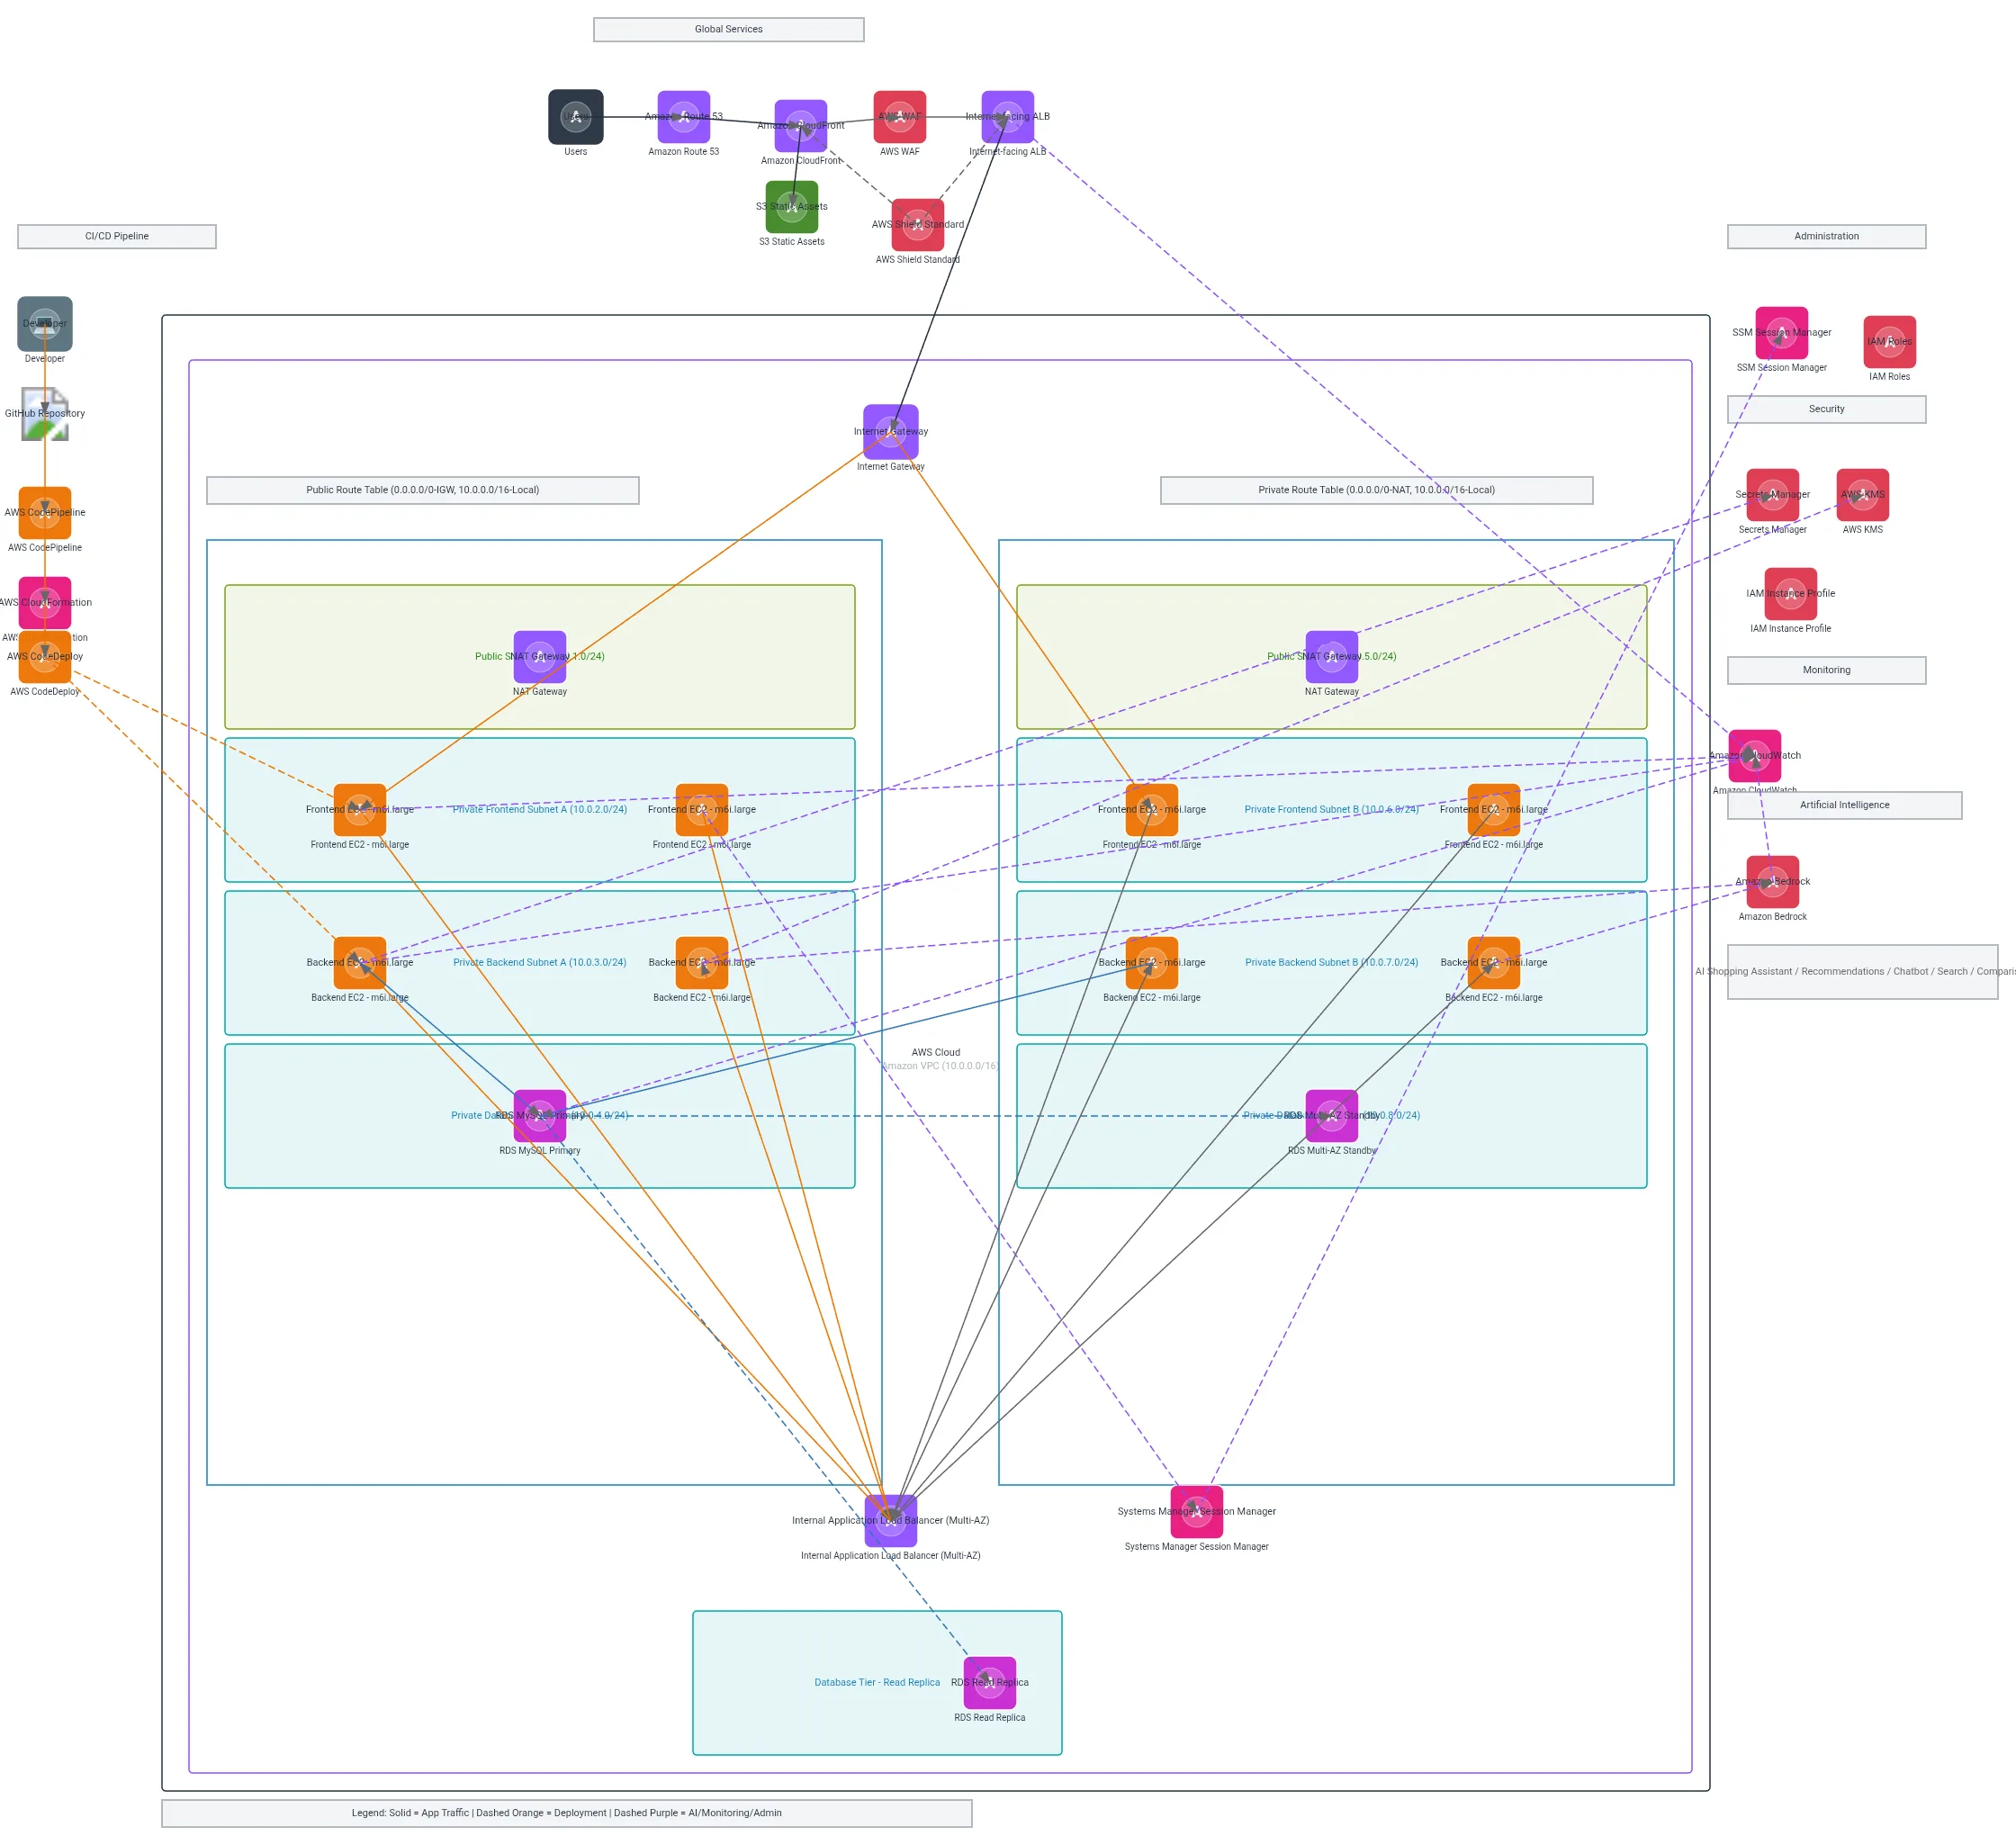Image resolution: width=2016 pixels, height=1845 pixels.
Task: Select the Private Route Table label
Action: point(1376,490)
